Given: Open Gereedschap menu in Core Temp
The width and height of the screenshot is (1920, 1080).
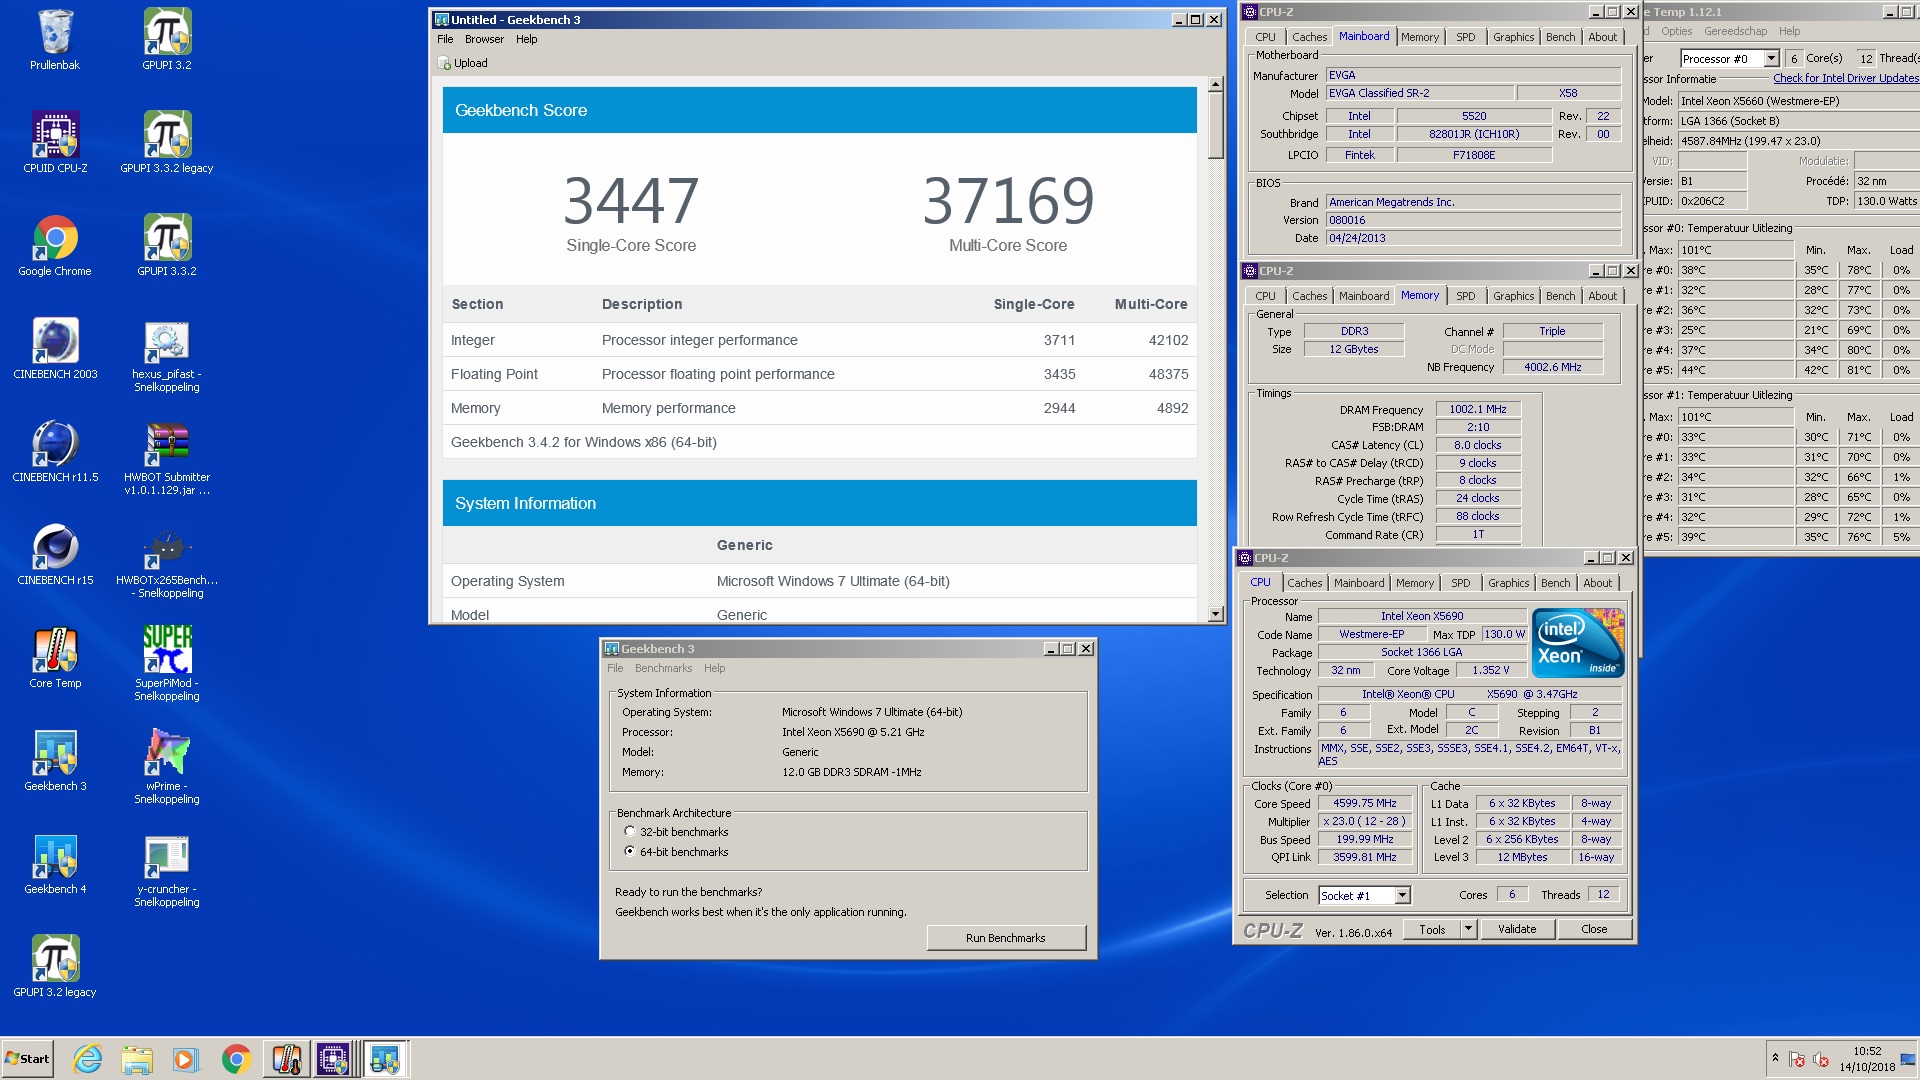Looking at the screenshot, I should 1735,31.
